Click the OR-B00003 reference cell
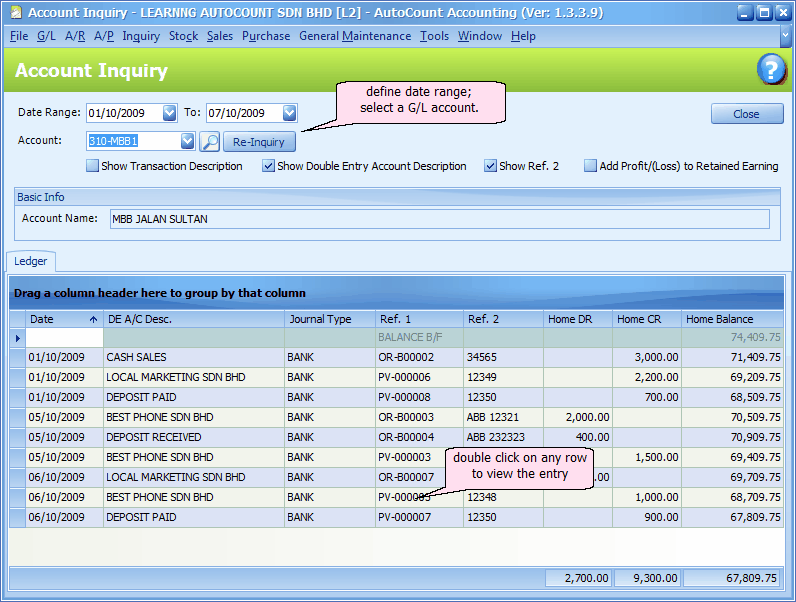This screenshot has width=796, height=602. [419, 417]
